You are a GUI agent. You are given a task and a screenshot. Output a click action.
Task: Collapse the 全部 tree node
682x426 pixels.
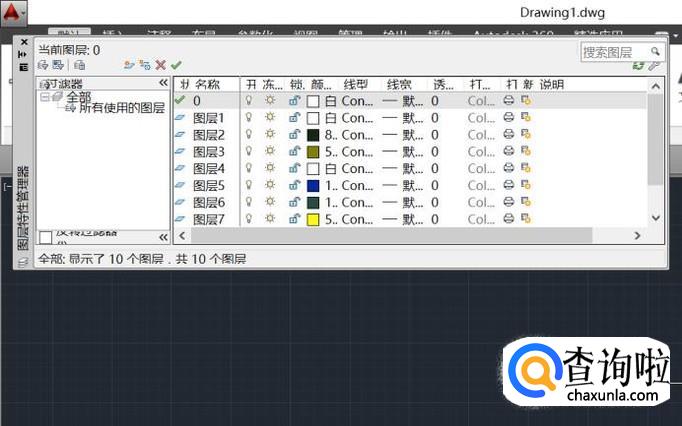point(44,97)
